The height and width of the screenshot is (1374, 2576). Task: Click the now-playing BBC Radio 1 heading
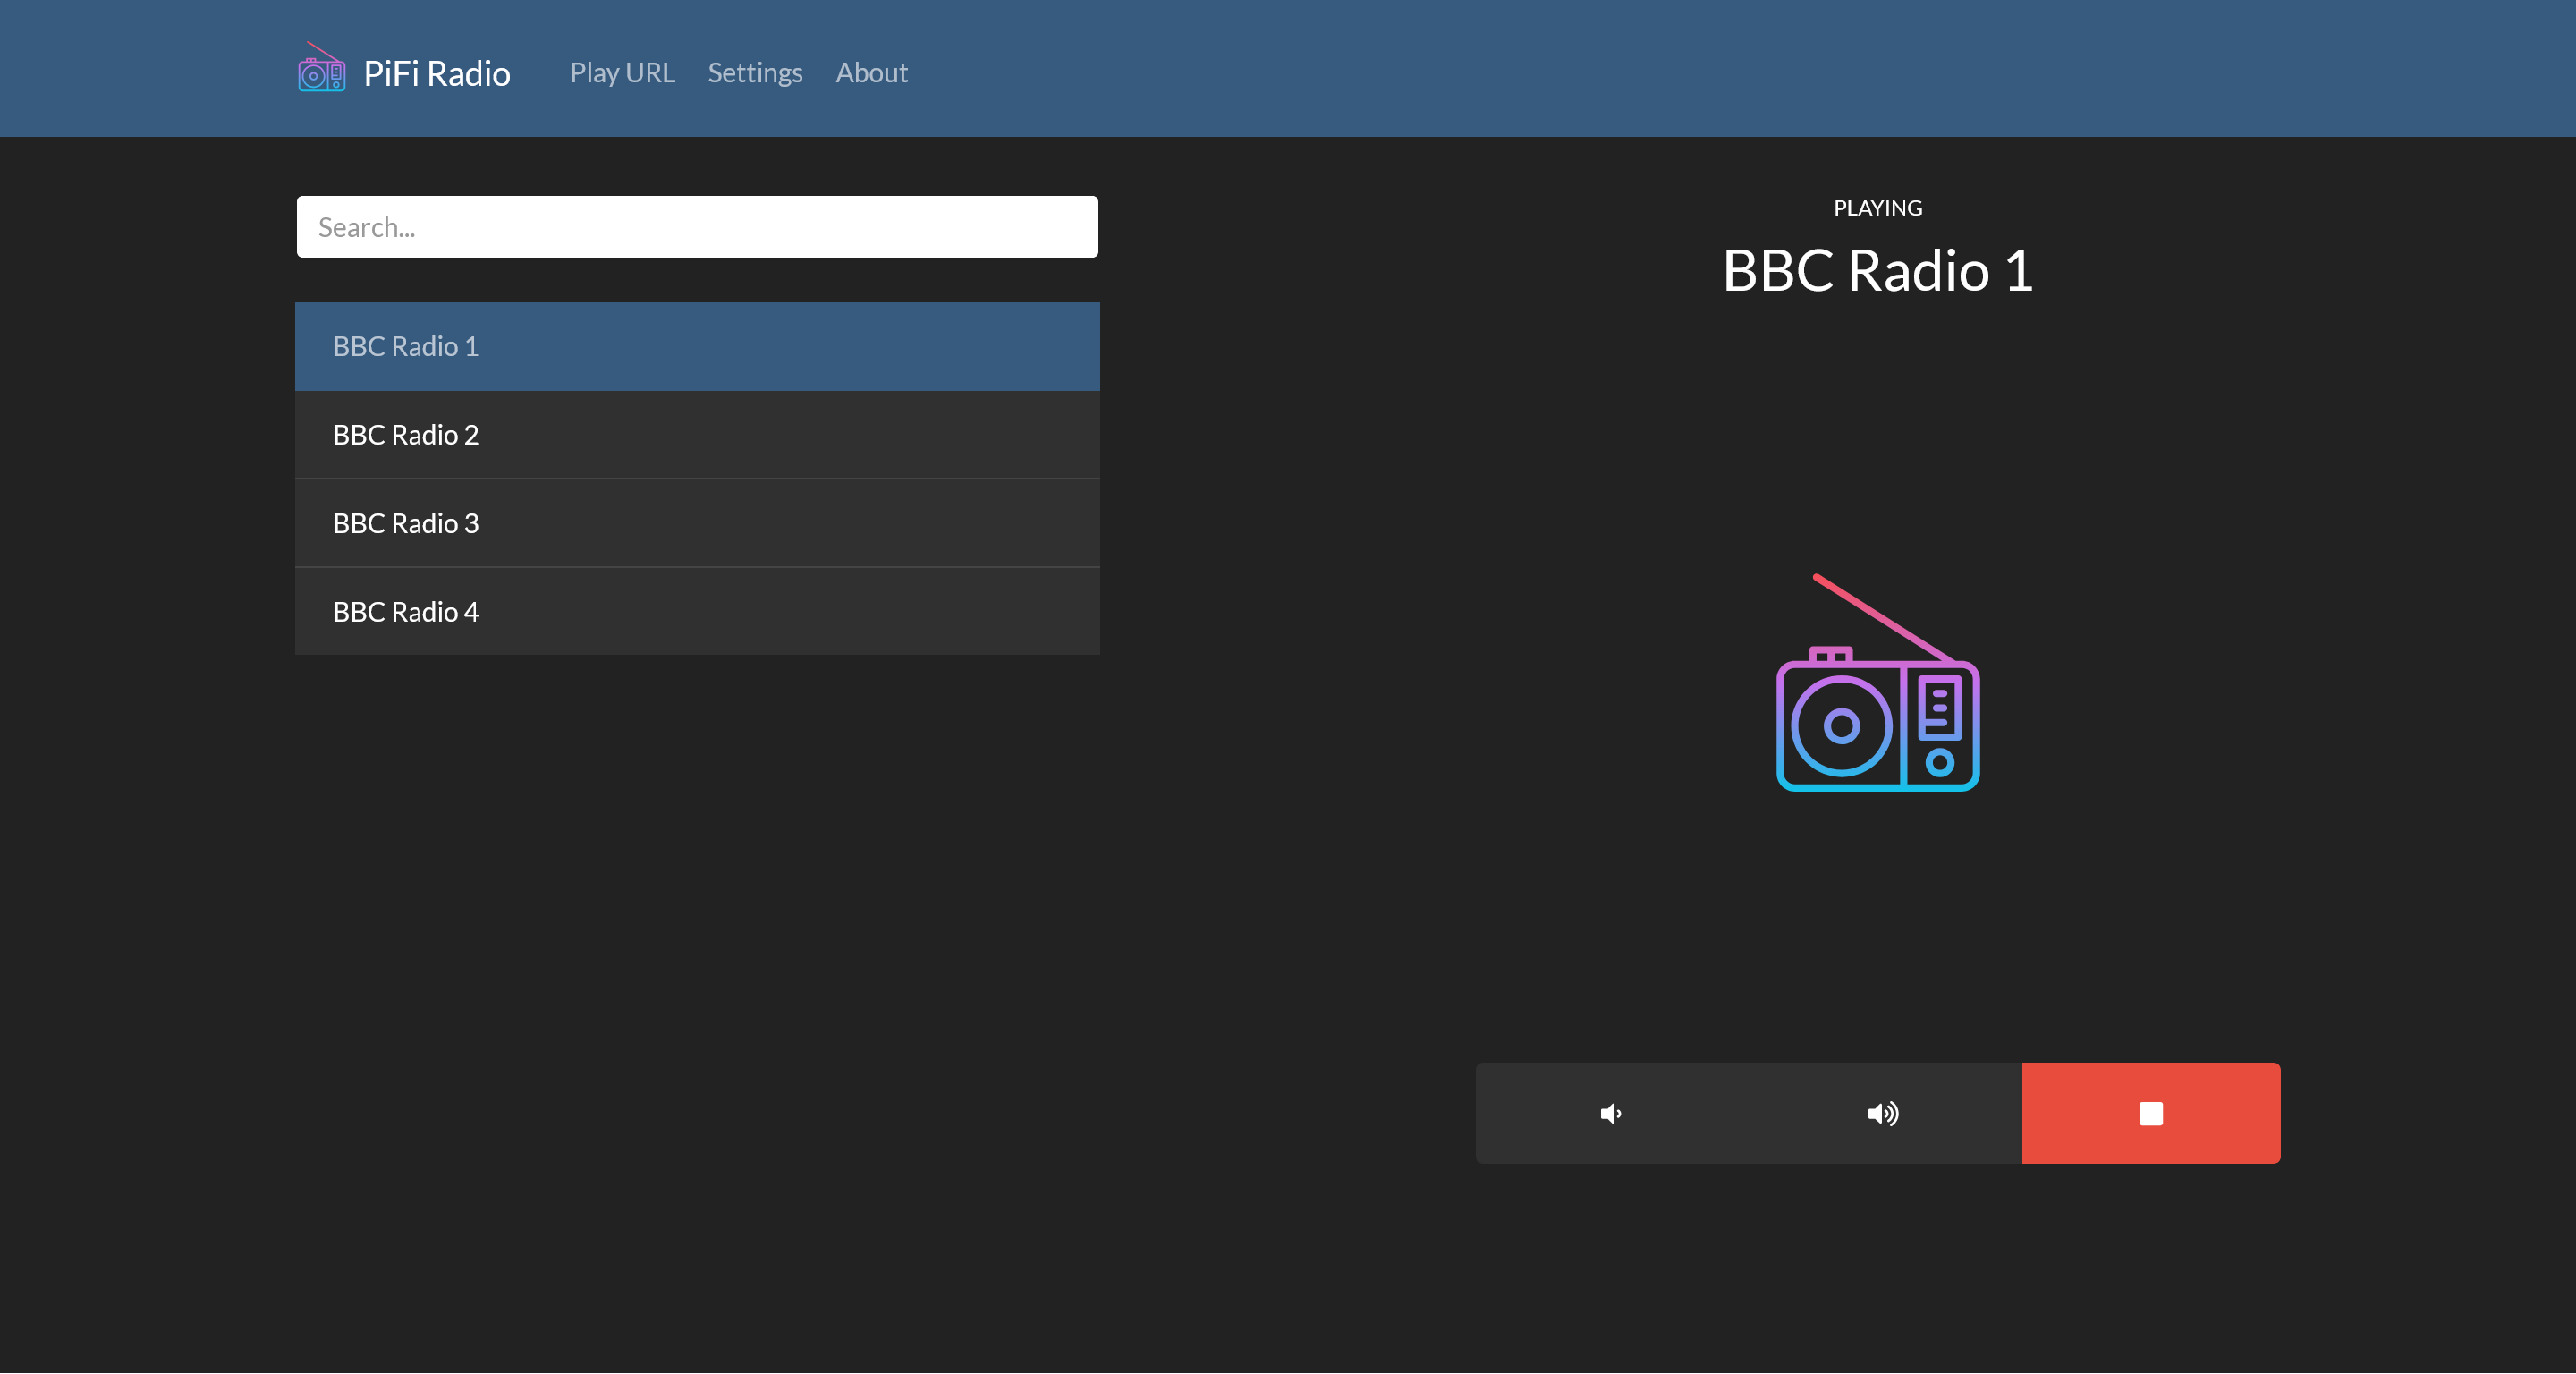(1877, 270)
